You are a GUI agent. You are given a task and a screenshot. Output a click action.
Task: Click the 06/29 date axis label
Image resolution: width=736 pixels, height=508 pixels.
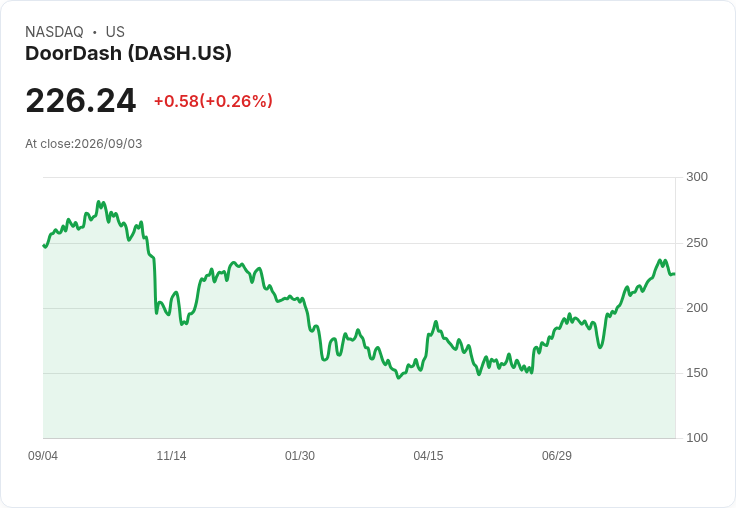pyautogui.click(x=557, y=455)
